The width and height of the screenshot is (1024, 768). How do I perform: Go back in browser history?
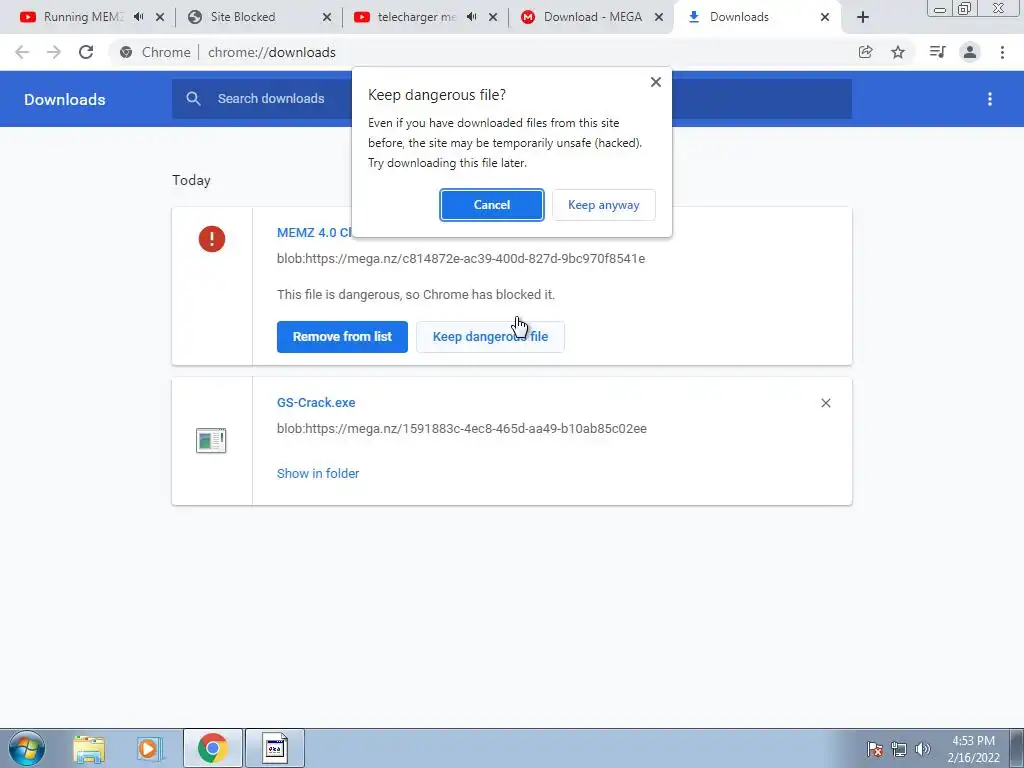22,52
